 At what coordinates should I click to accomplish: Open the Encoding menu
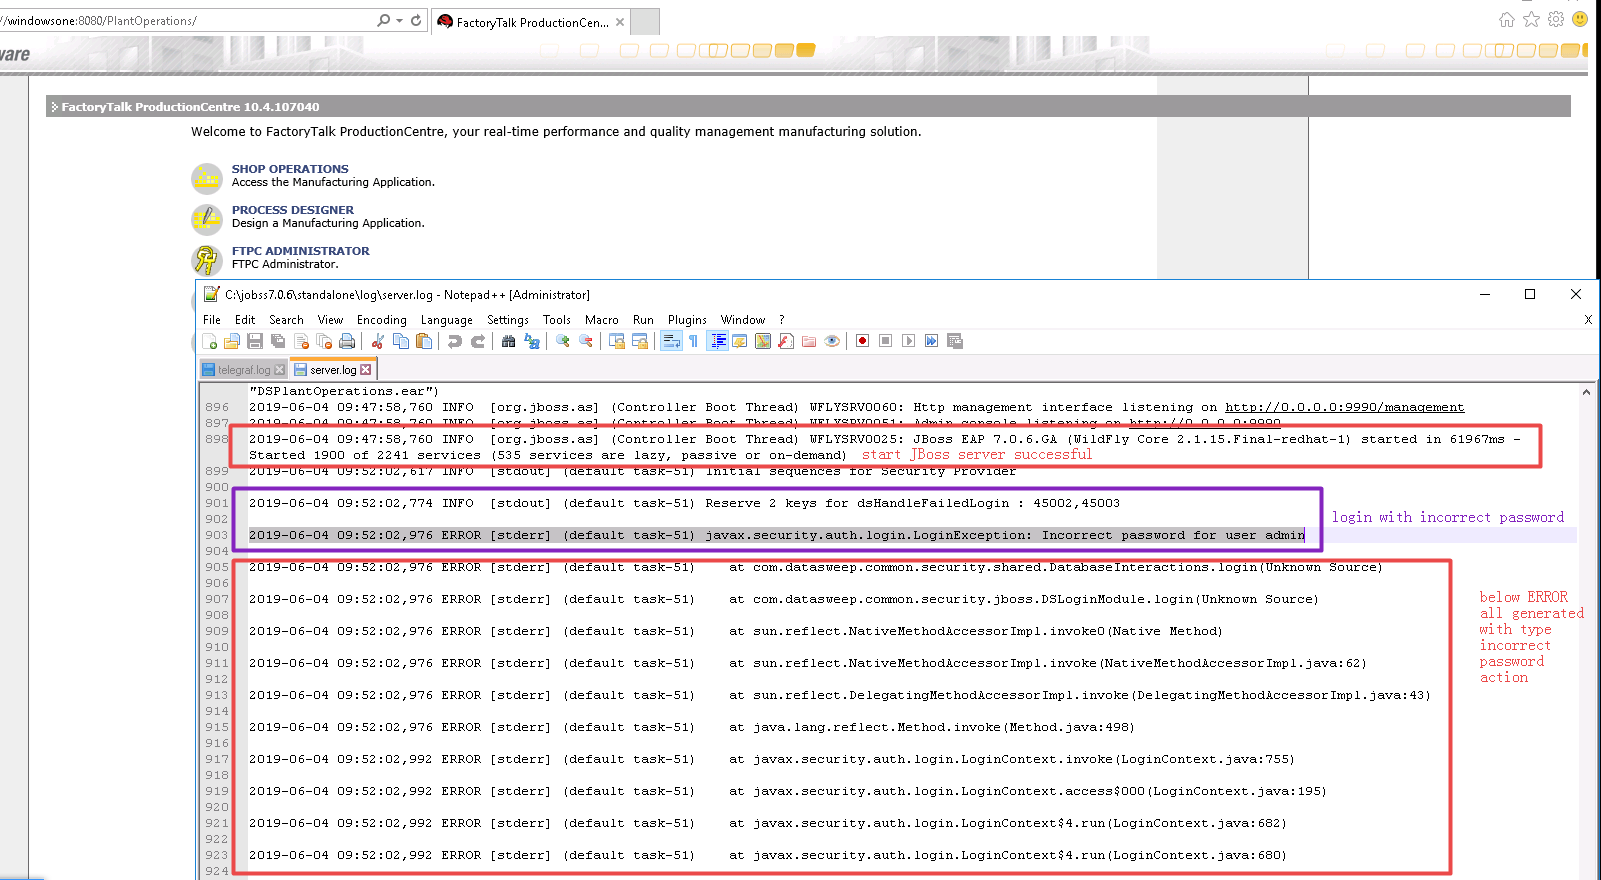(x=382, y=320)
